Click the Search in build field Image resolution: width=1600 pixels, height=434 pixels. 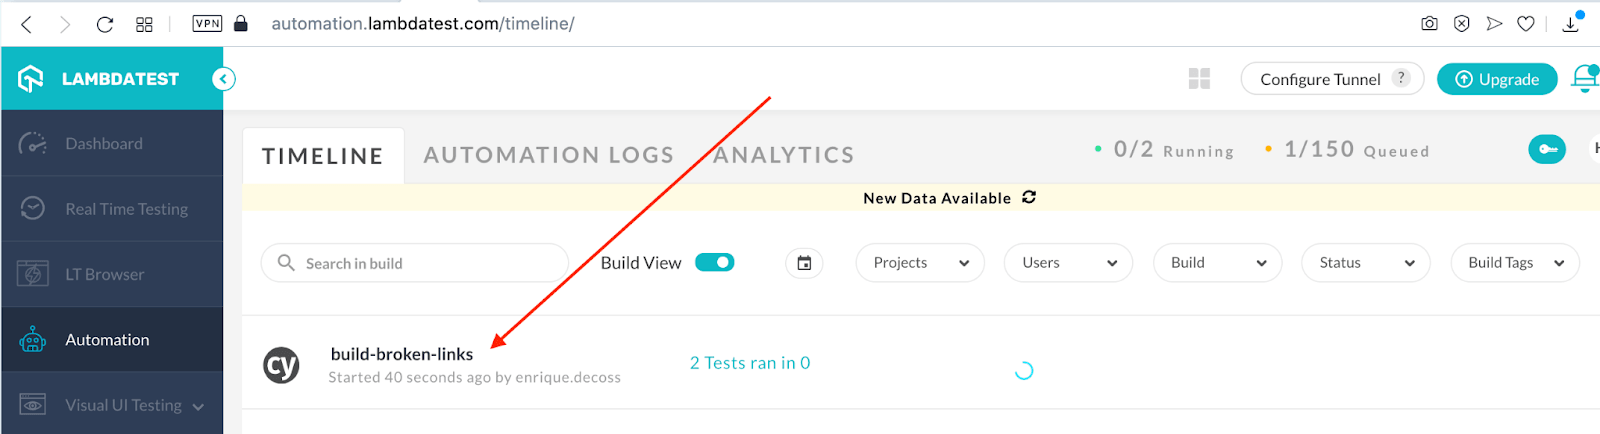[415, 263]
